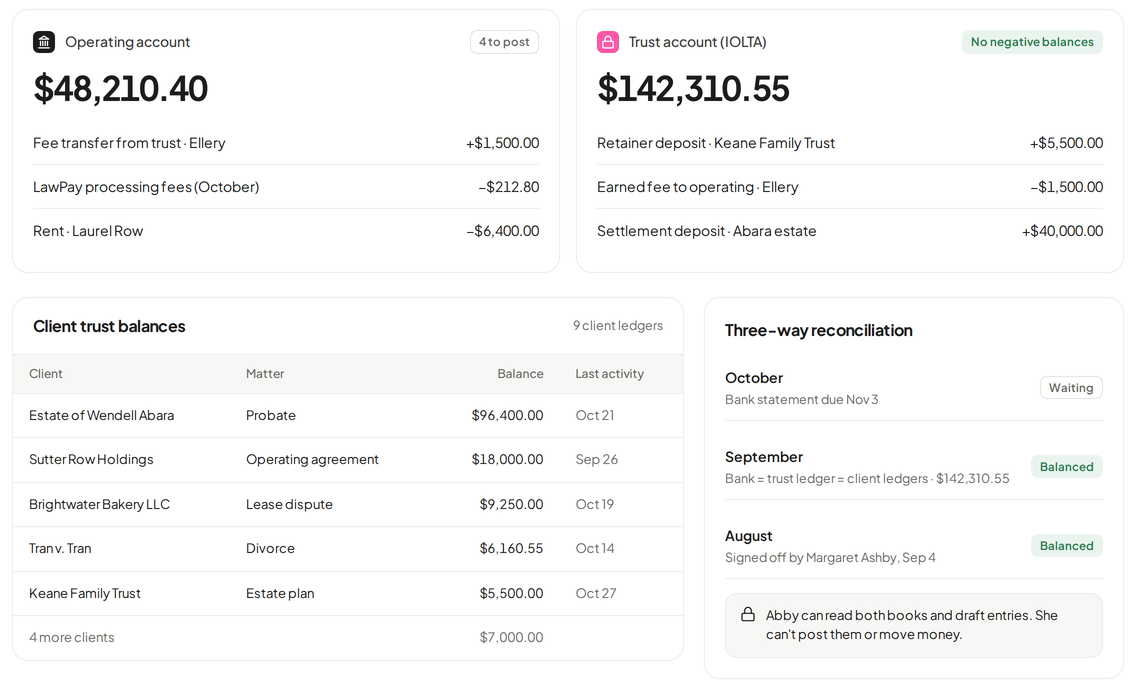Open 'LawPay processing fees (October)' transaction
Viewport: 1140px width, 690px height.
(x=286, y=188)
